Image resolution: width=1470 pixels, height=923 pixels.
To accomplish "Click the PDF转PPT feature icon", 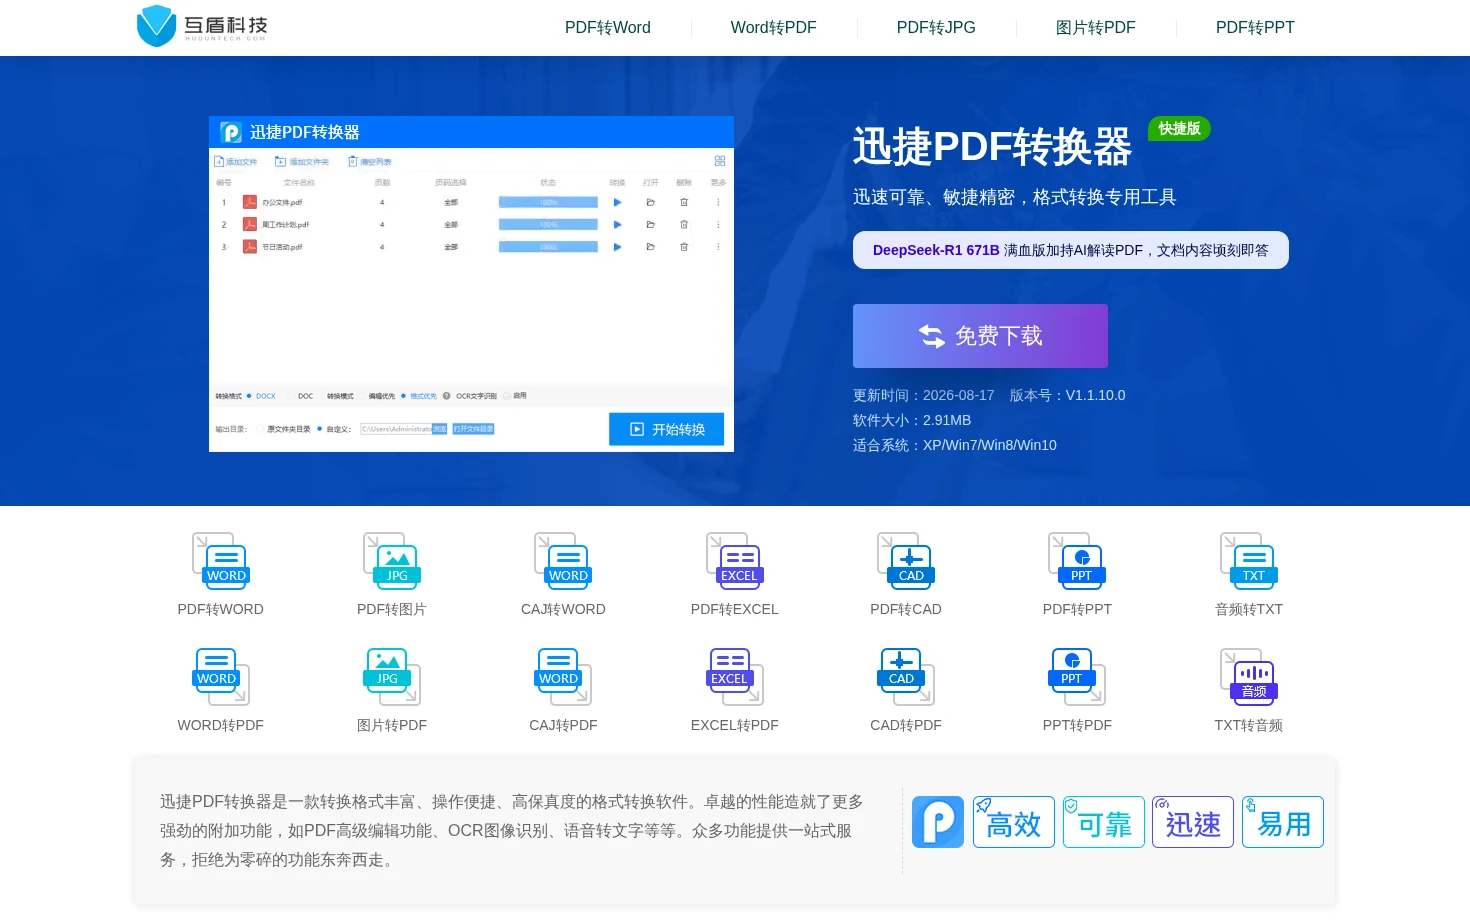I will pos(1077,561).
